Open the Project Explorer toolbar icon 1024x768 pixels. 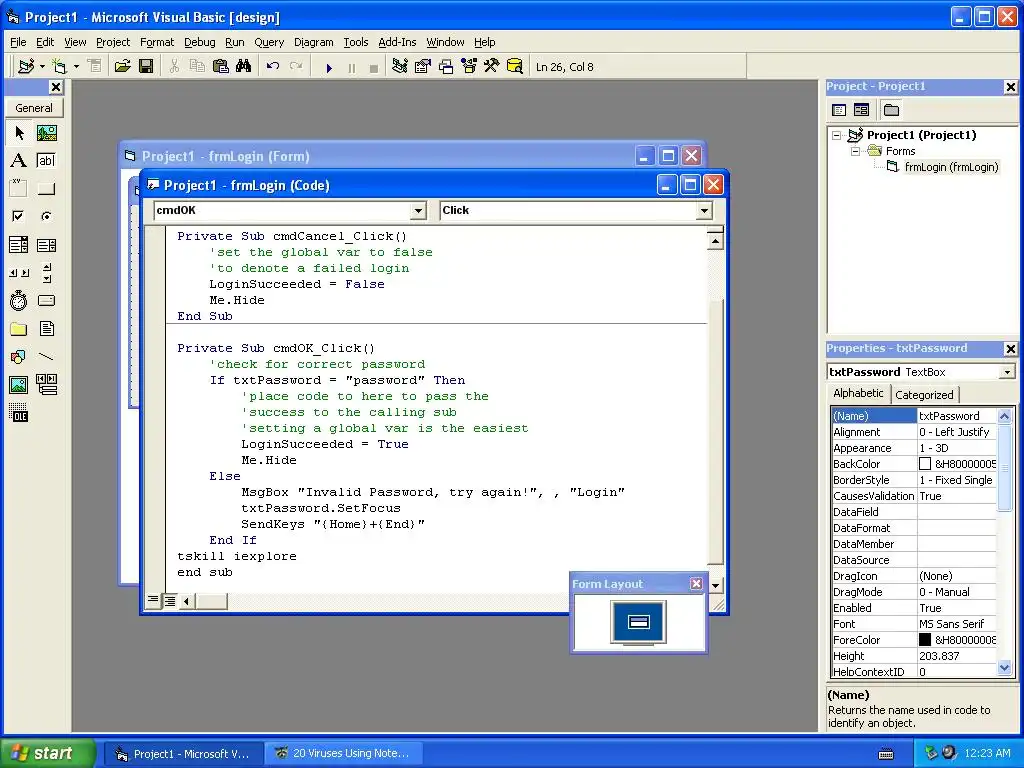tap(400, 67)
